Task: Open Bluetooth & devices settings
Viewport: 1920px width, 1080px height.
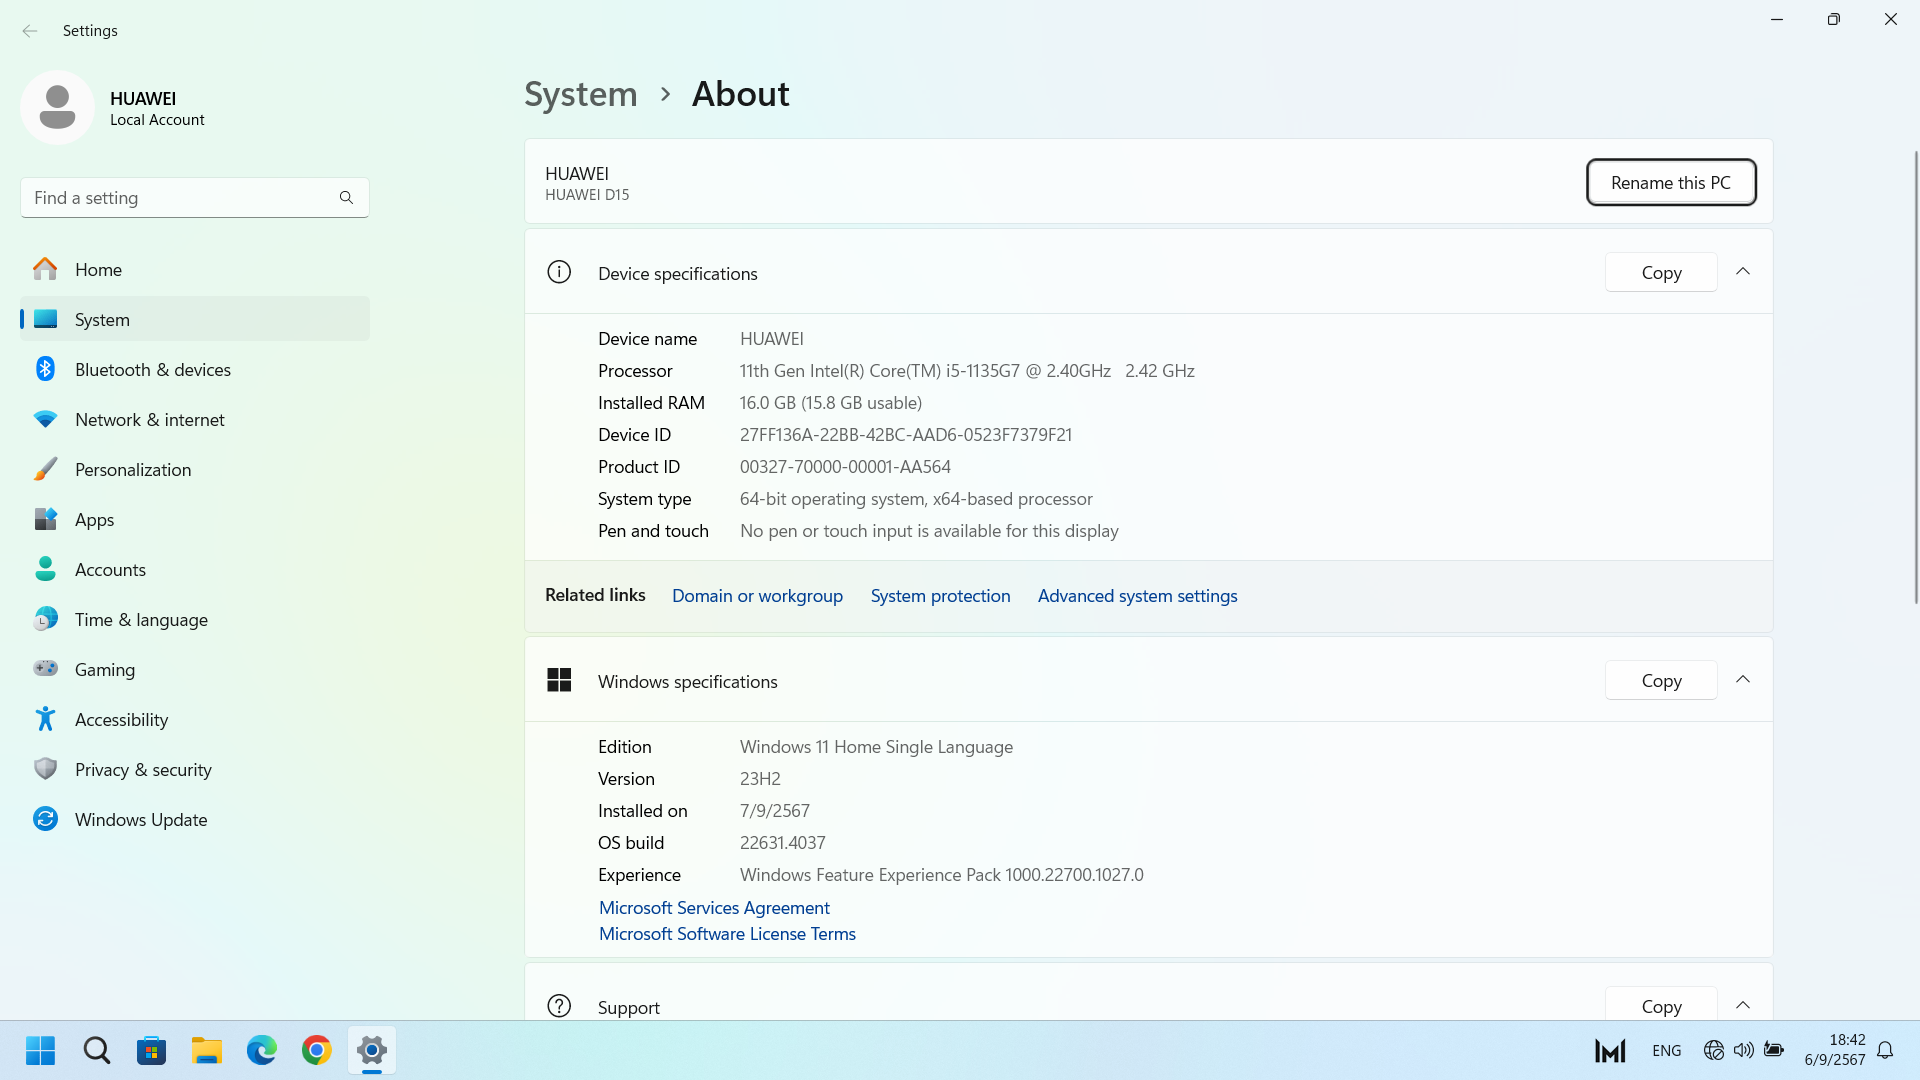Action: pos(195,369)
